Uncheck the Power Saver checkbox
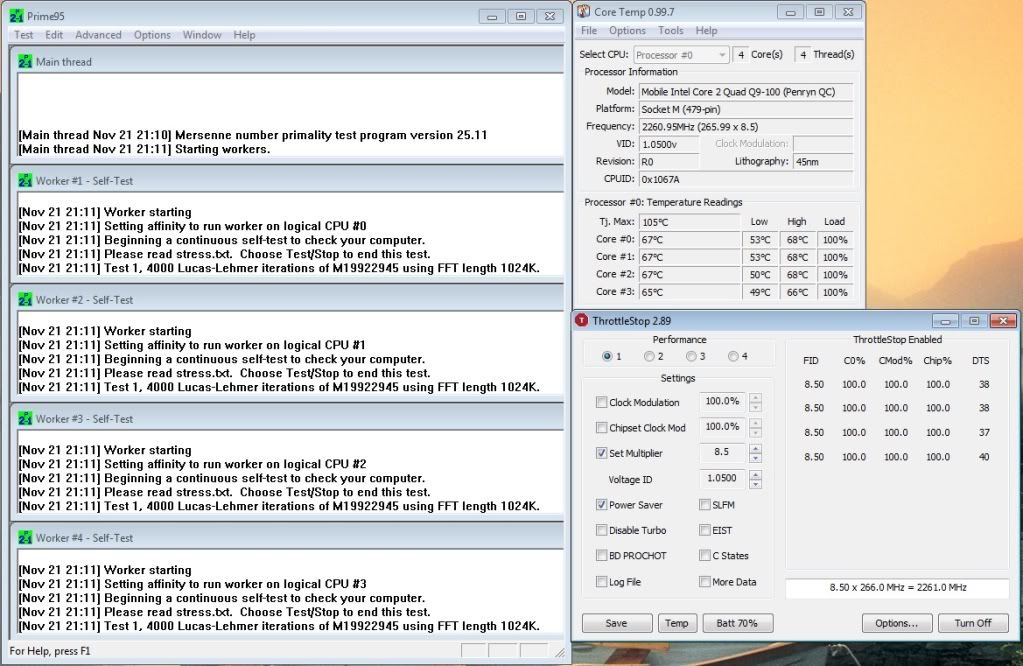 [x=602, y=505]
